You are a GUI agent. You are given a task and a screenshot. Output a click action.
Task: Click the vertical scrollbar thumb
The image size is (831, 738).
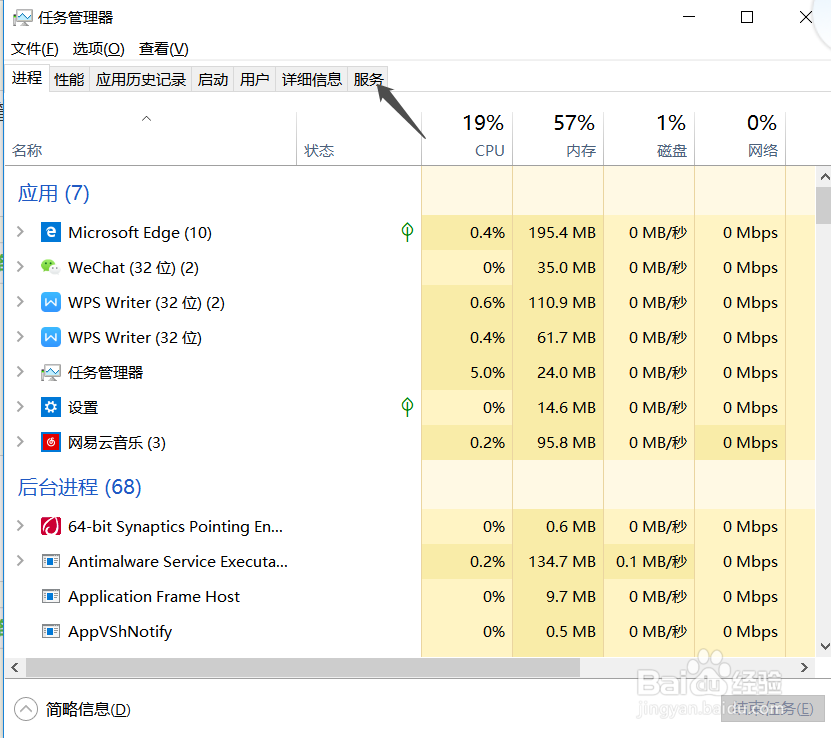click(824, 206)
